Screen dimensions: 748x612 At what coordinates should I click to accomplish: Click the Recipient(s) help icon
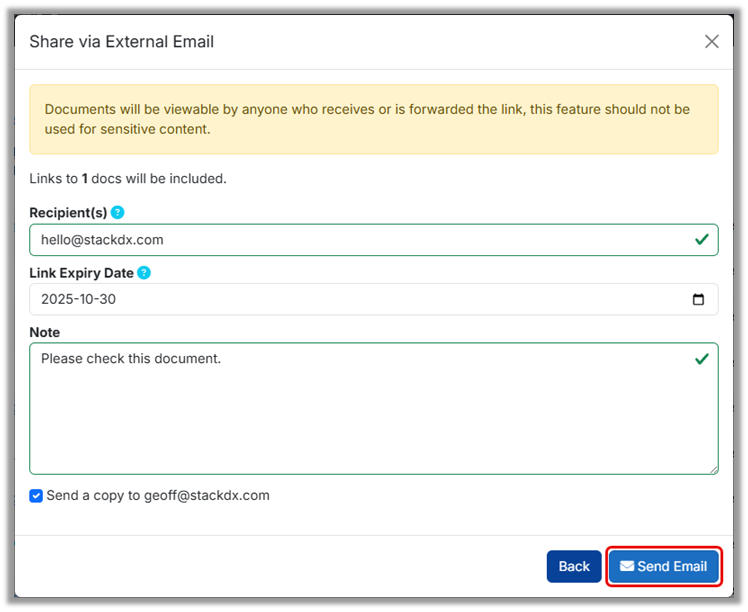click(118, 212)
